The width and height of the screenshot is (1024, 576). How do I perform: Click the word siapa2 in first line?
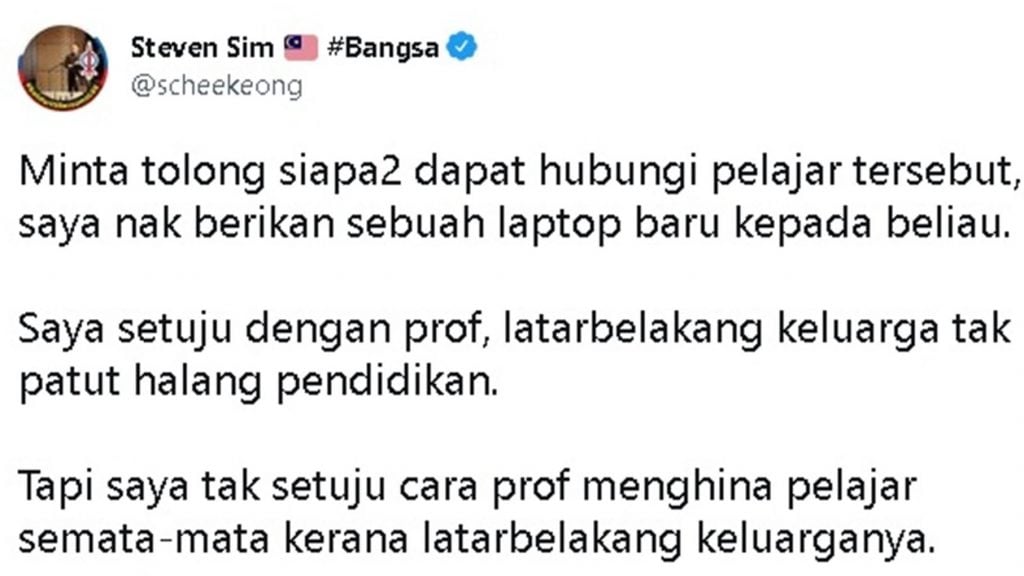tap(340, 173)
